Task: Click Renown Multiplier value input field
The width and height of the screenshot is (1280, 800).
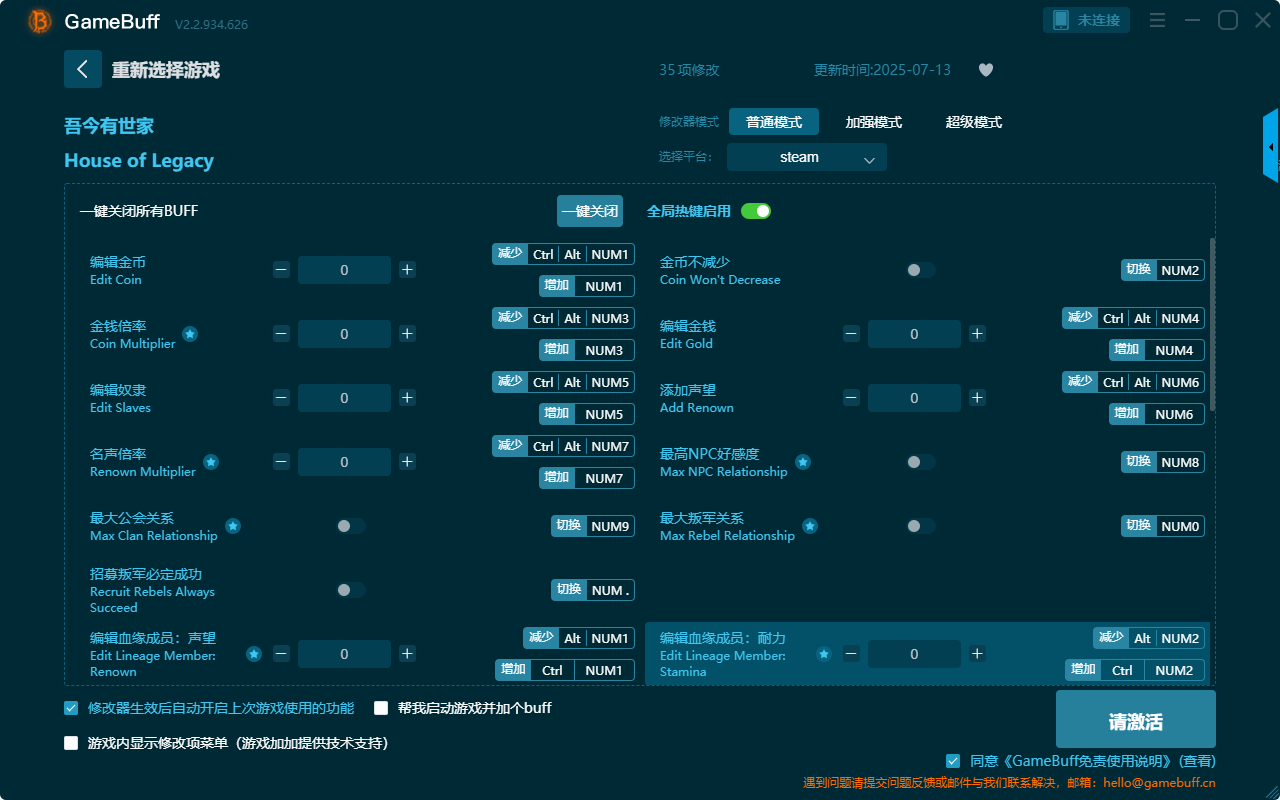Action: pyautogui.click(x=344, y=462)
